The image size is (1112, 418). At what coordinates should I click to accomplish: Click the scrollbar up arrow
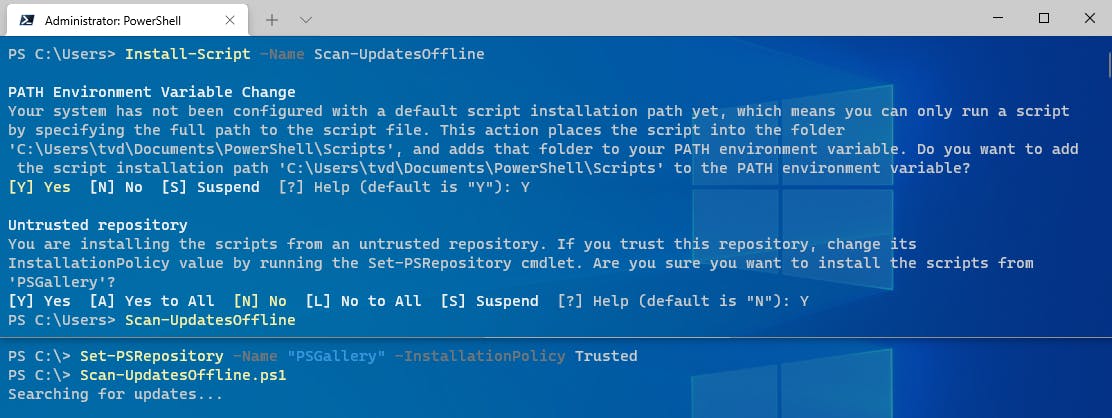point(1106,44)
